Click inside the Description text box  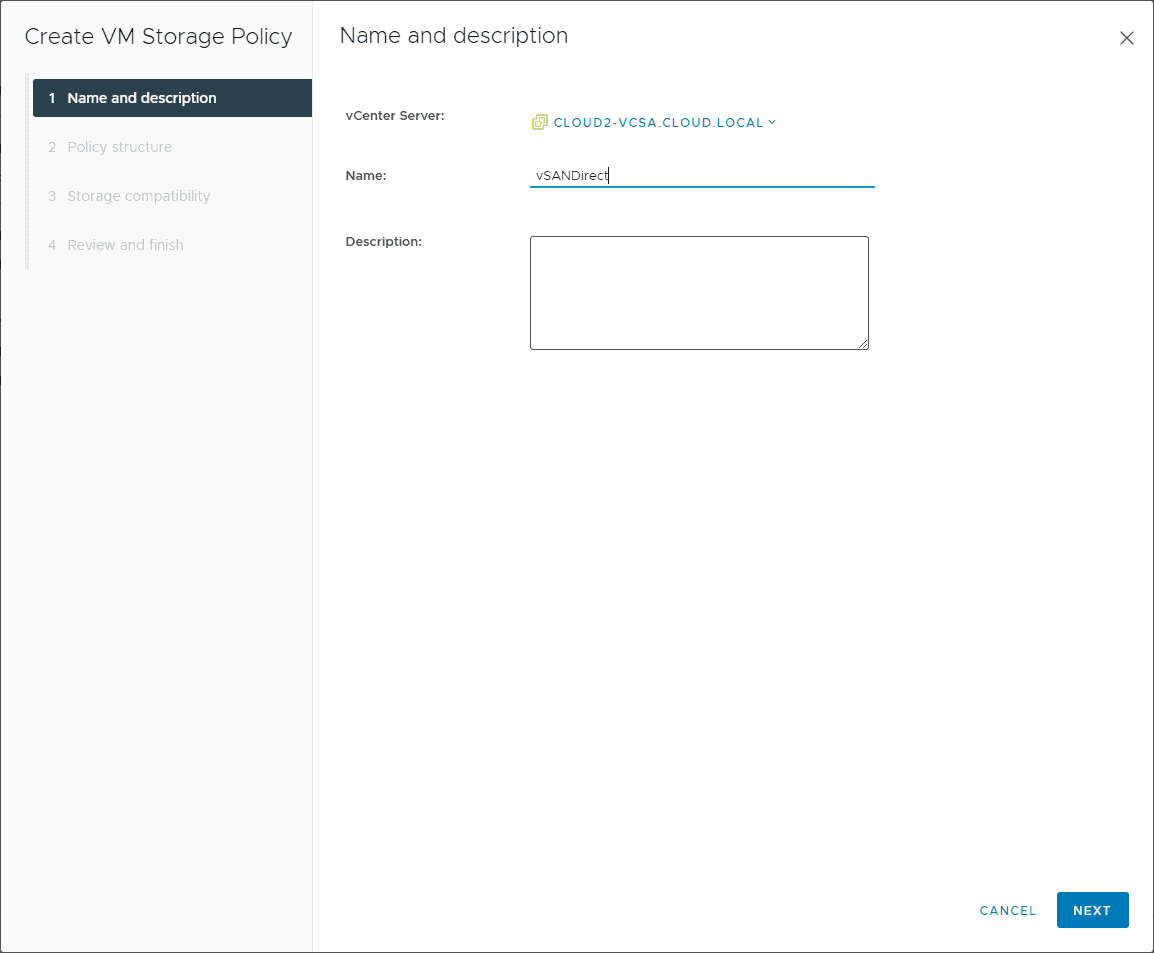(x=699, y=290)
